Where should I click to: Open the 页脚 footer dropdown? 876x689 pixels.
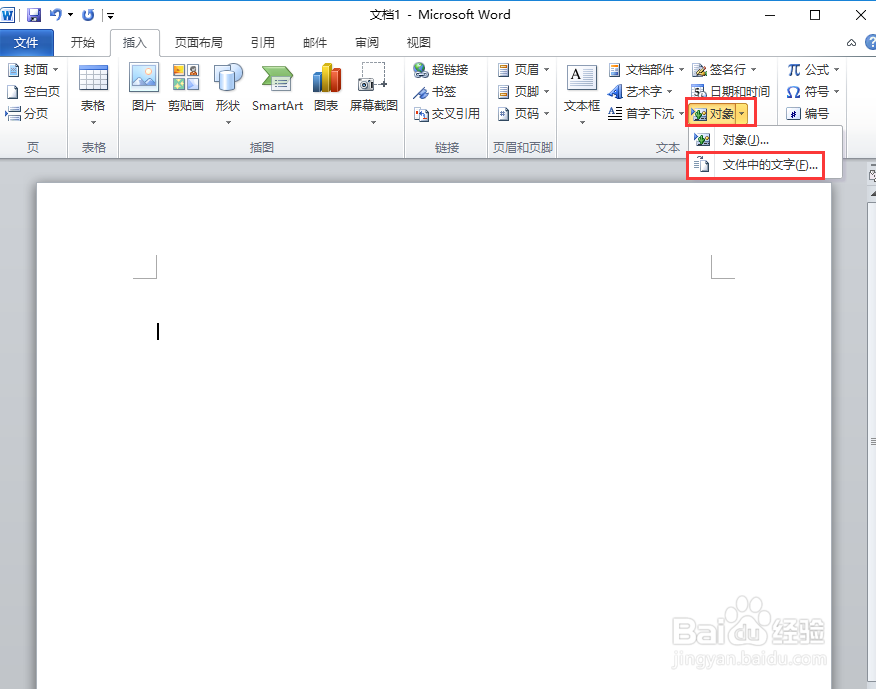click(x=523, y=92)
